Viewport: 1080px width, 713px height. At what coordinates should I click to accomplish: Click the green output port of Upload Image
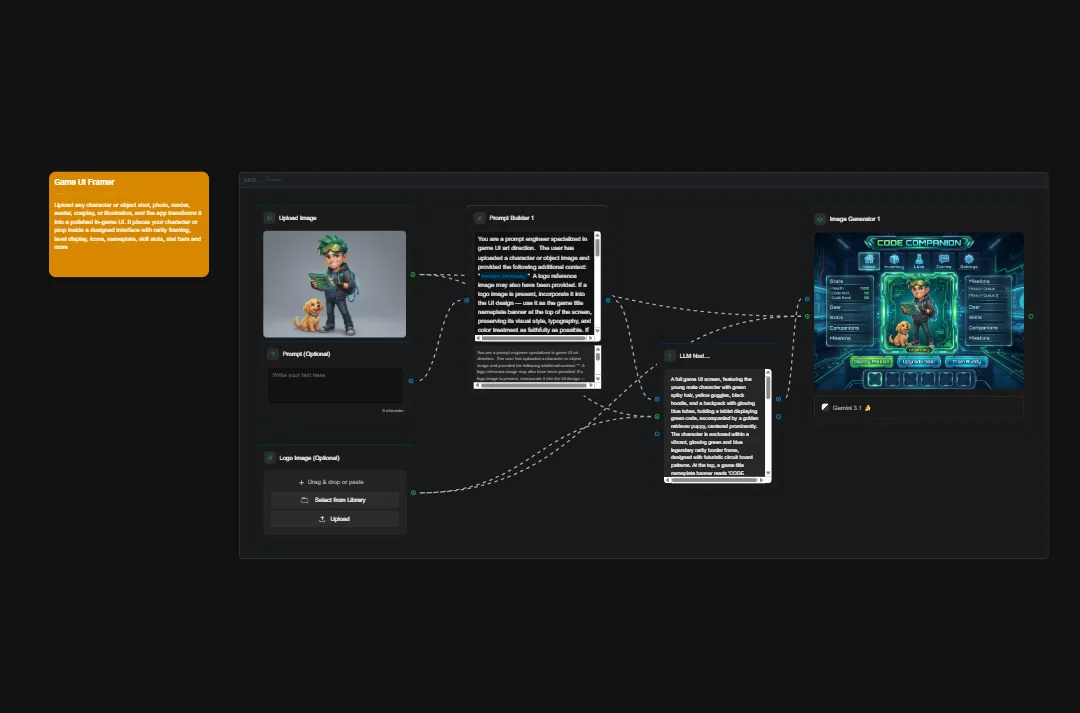(x=413, y=274)
